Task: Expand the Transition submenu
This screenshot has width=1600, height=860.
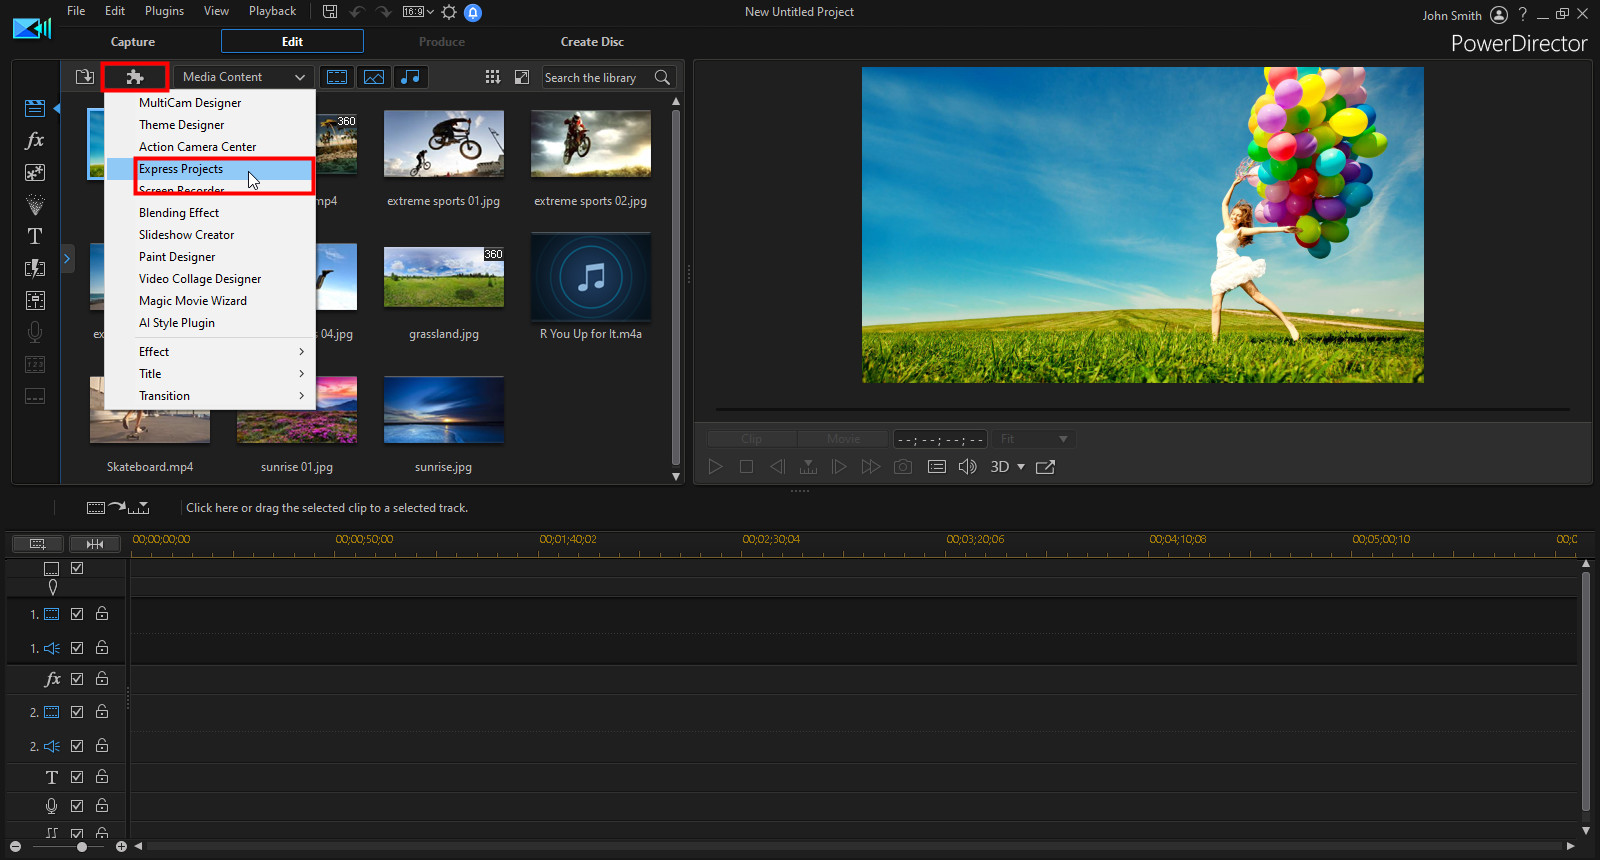Action: point(220,396)
